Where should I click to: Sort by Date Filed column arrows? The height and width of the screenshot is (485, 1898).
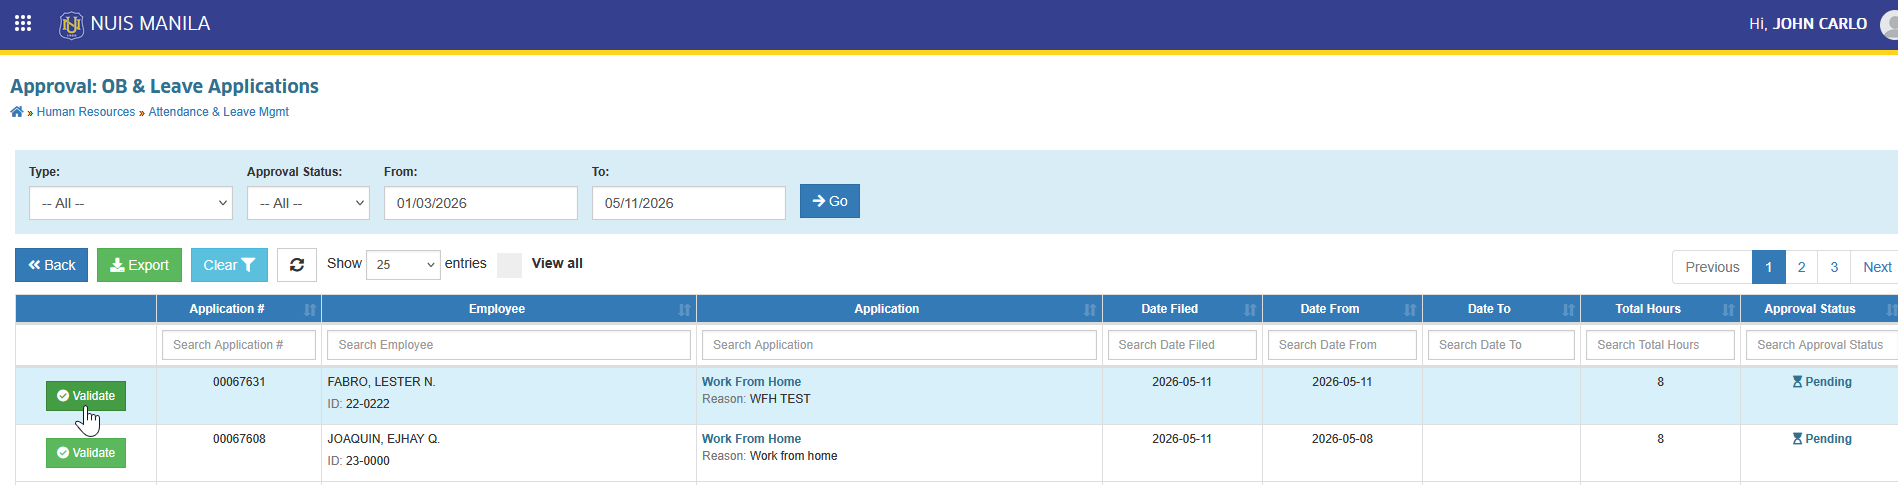(1250, 310)
